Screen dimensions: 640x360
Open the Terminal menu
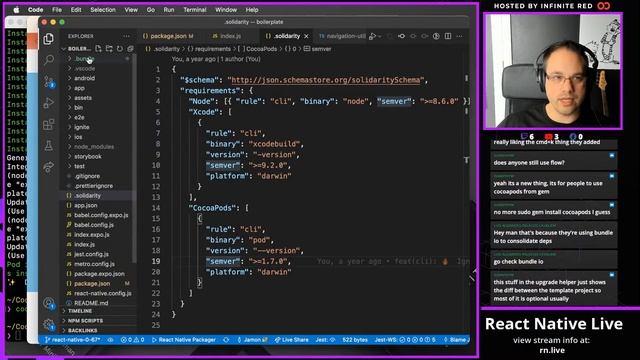tap(195, 10)
